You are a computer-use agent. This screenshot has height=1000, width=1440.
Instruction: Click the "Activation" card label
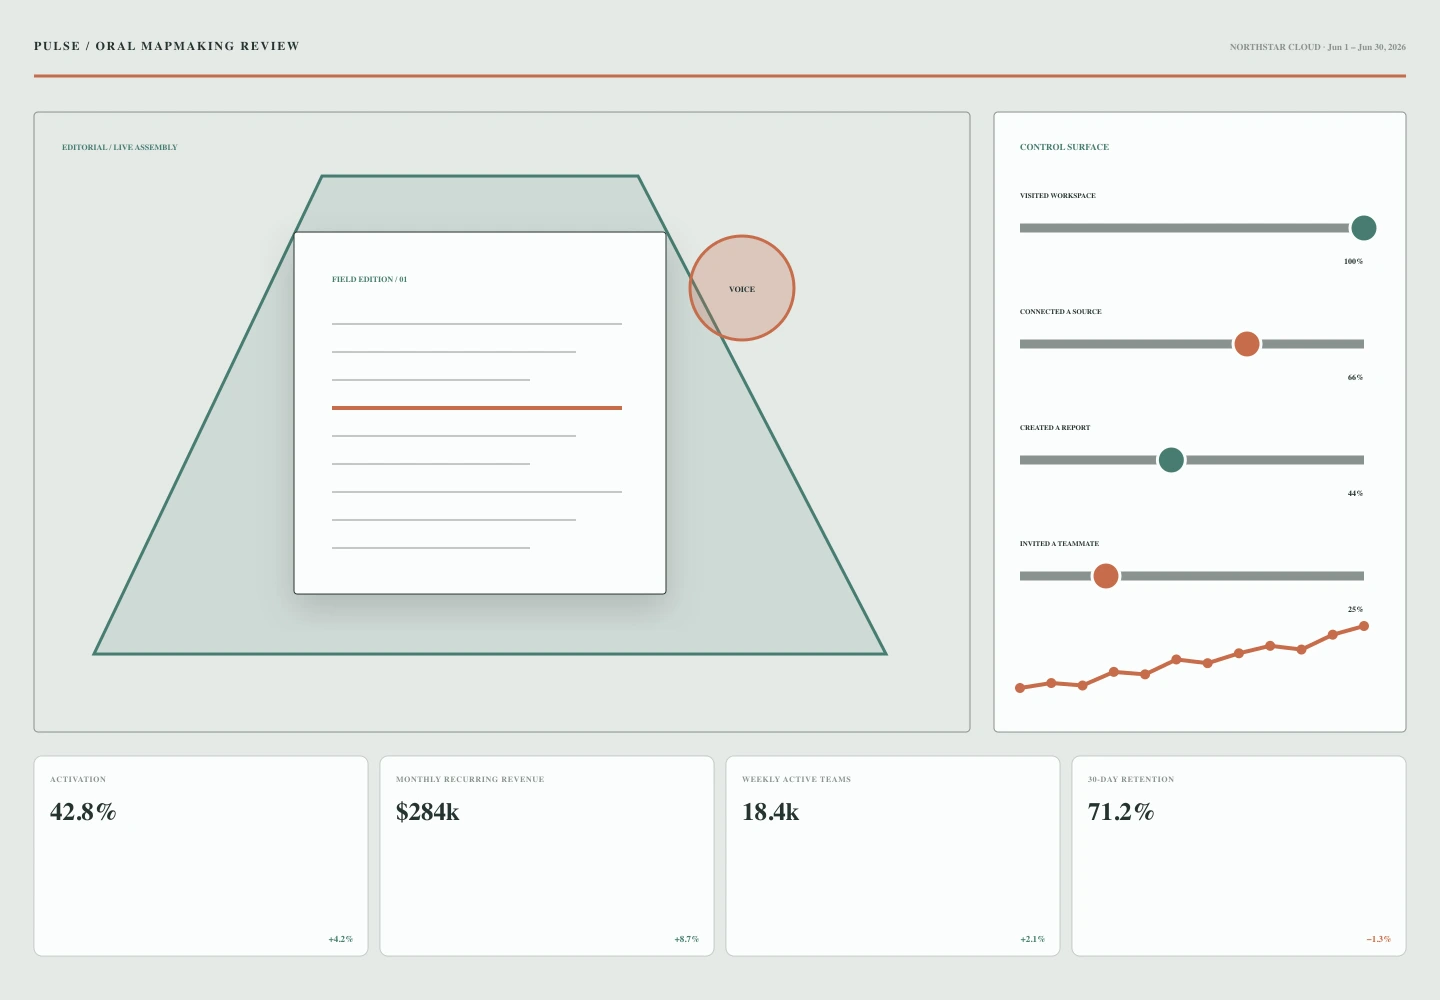point(78,779)
